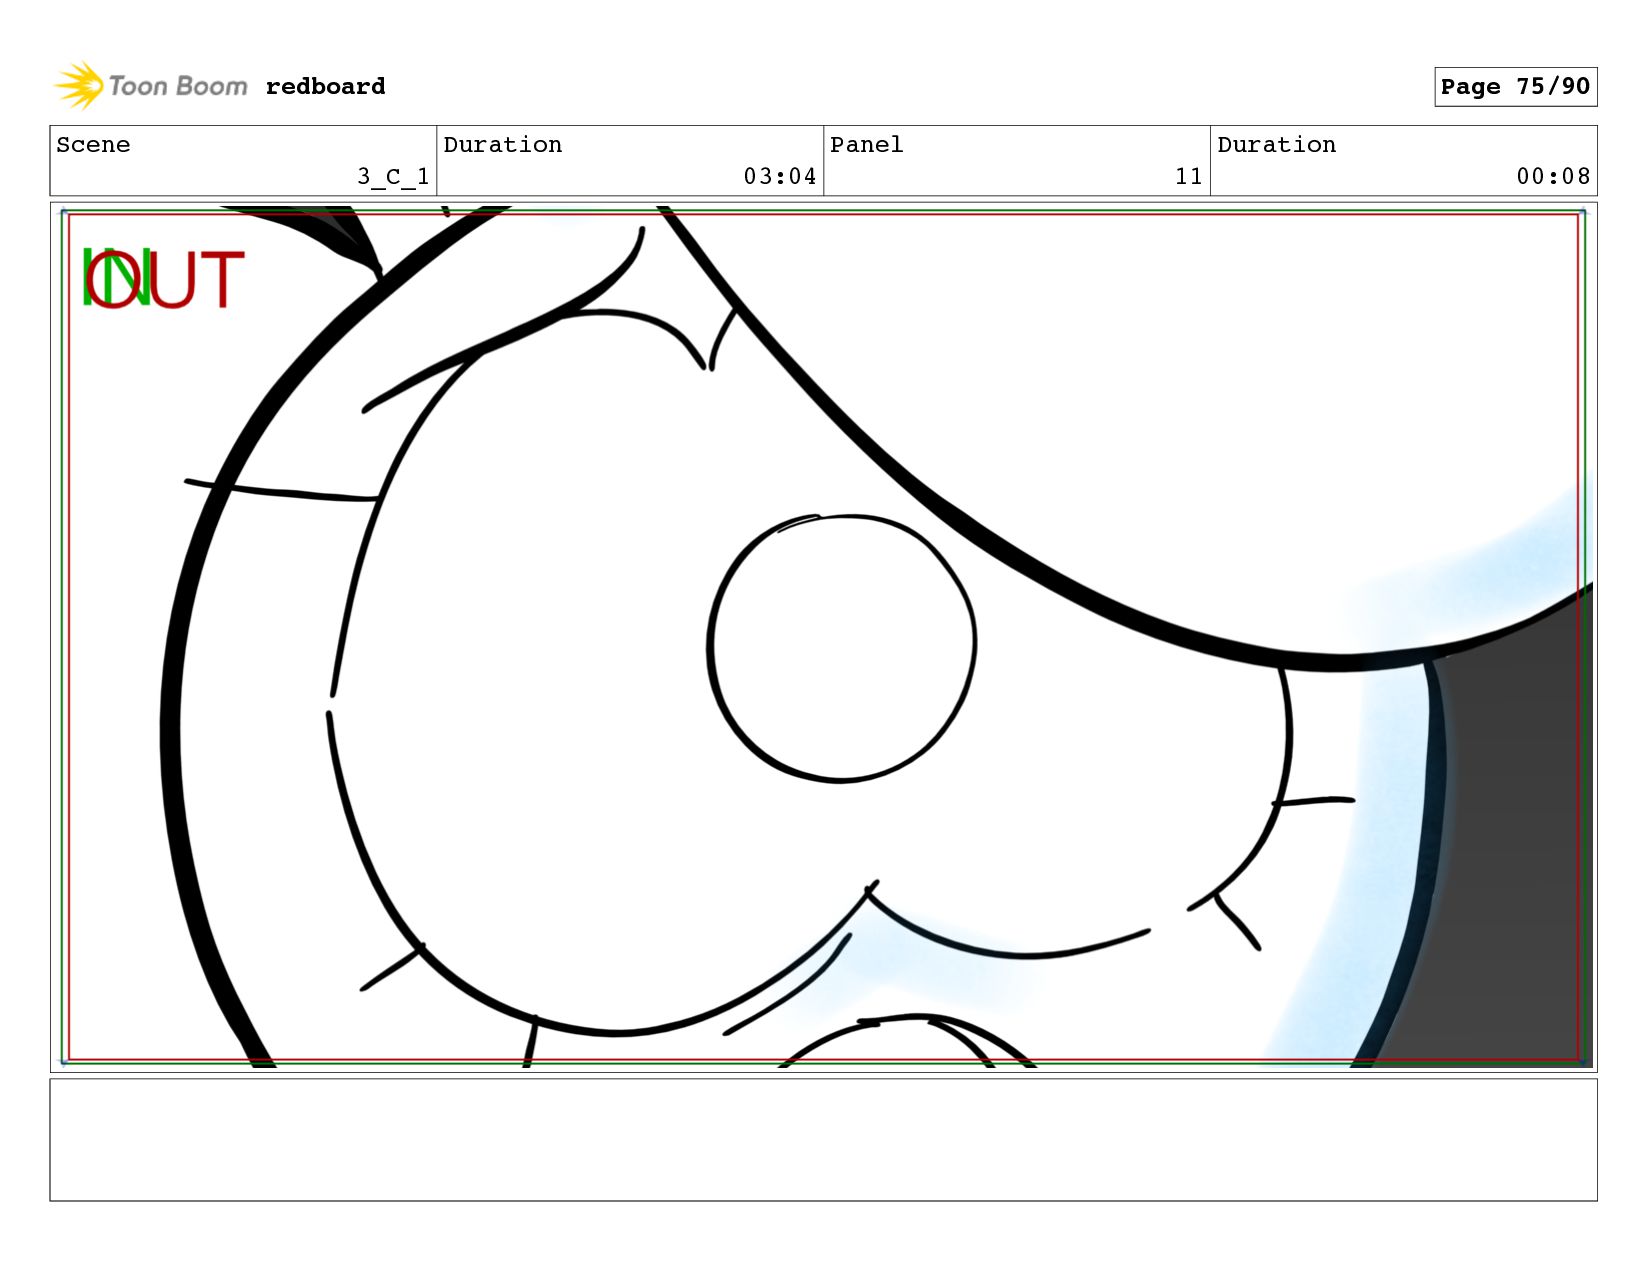Select the 'redboard' project title text
The image size is (1648, 1276).
point(325,87)
